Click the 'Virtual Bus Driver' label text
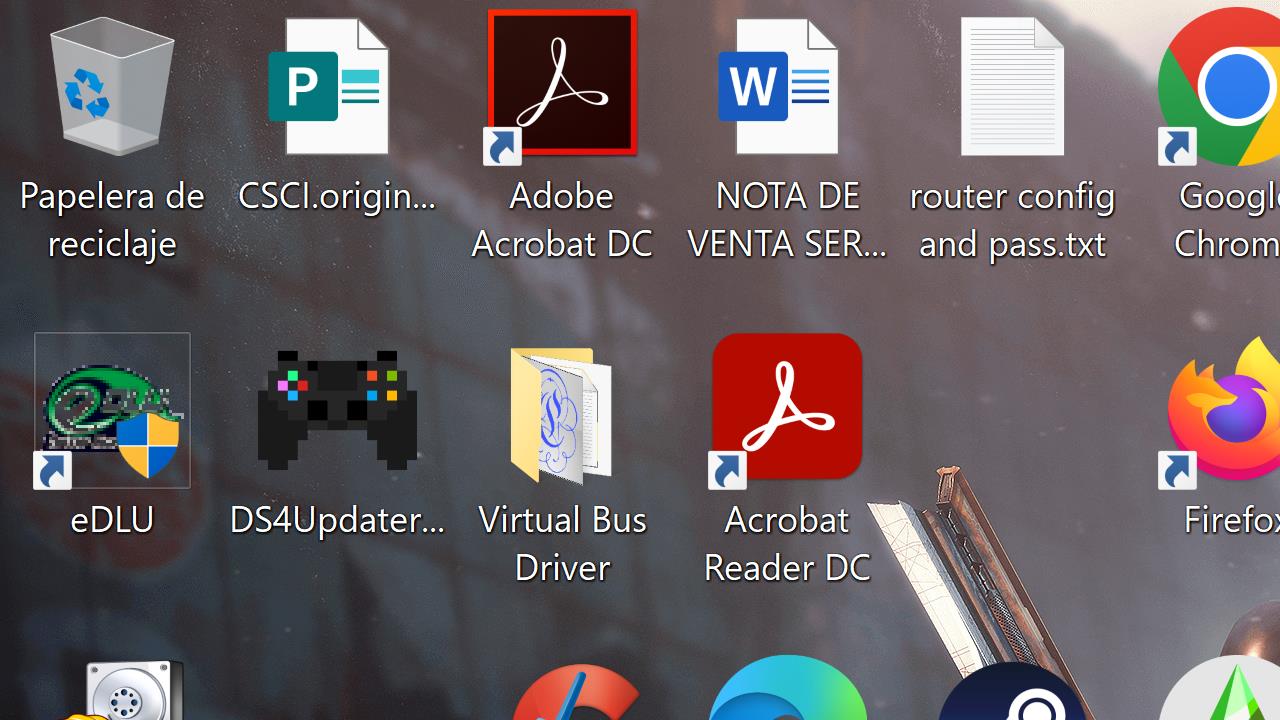 [x=562, y=543]
